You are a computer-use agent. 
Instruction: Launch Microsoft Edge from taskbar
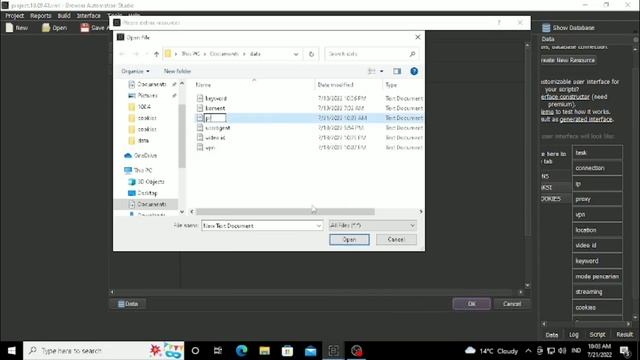[241, 351]
